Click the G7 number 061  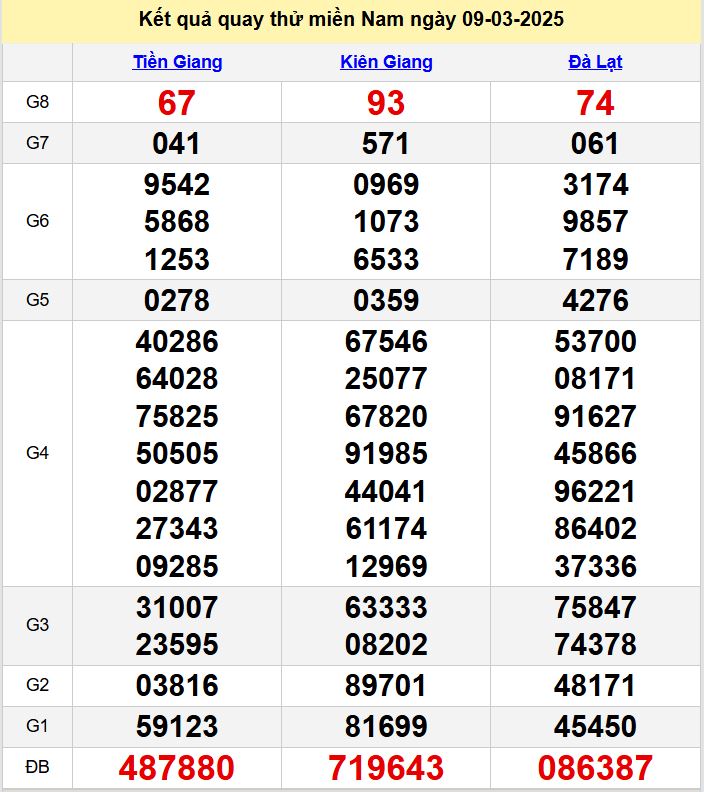(595, 143)
